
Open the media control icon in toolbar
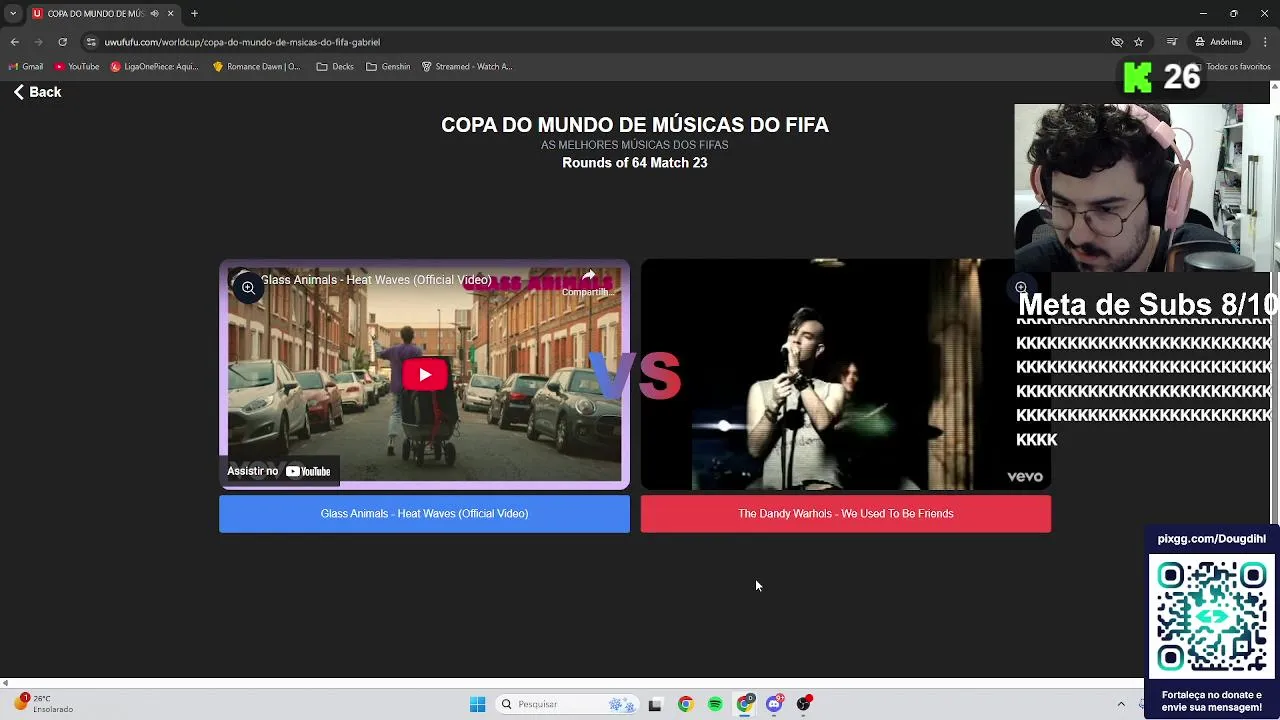tap(1171, 42)
